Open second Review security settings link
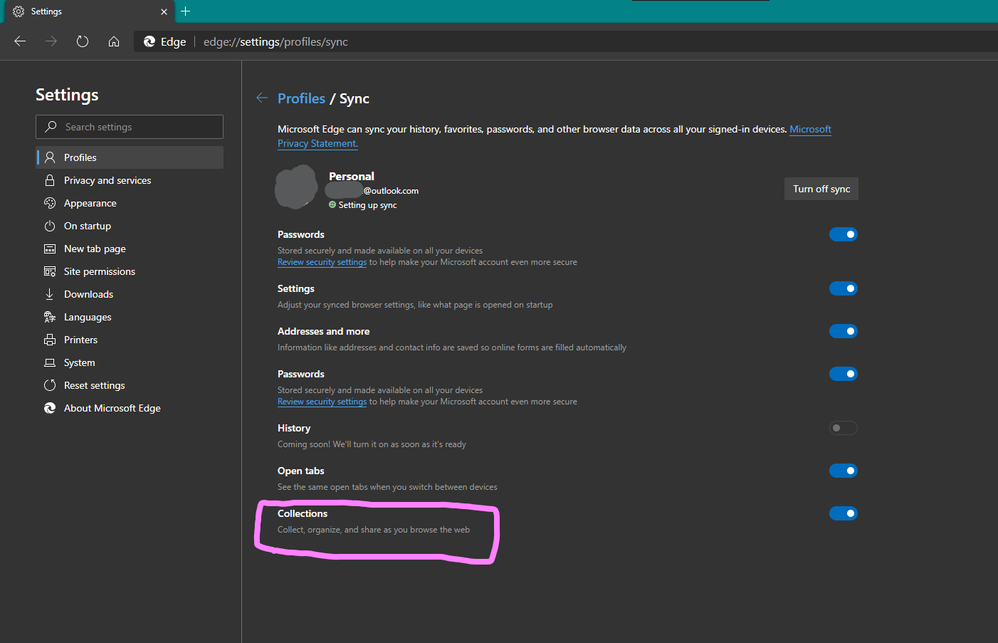998x643 pixels. 322,402
